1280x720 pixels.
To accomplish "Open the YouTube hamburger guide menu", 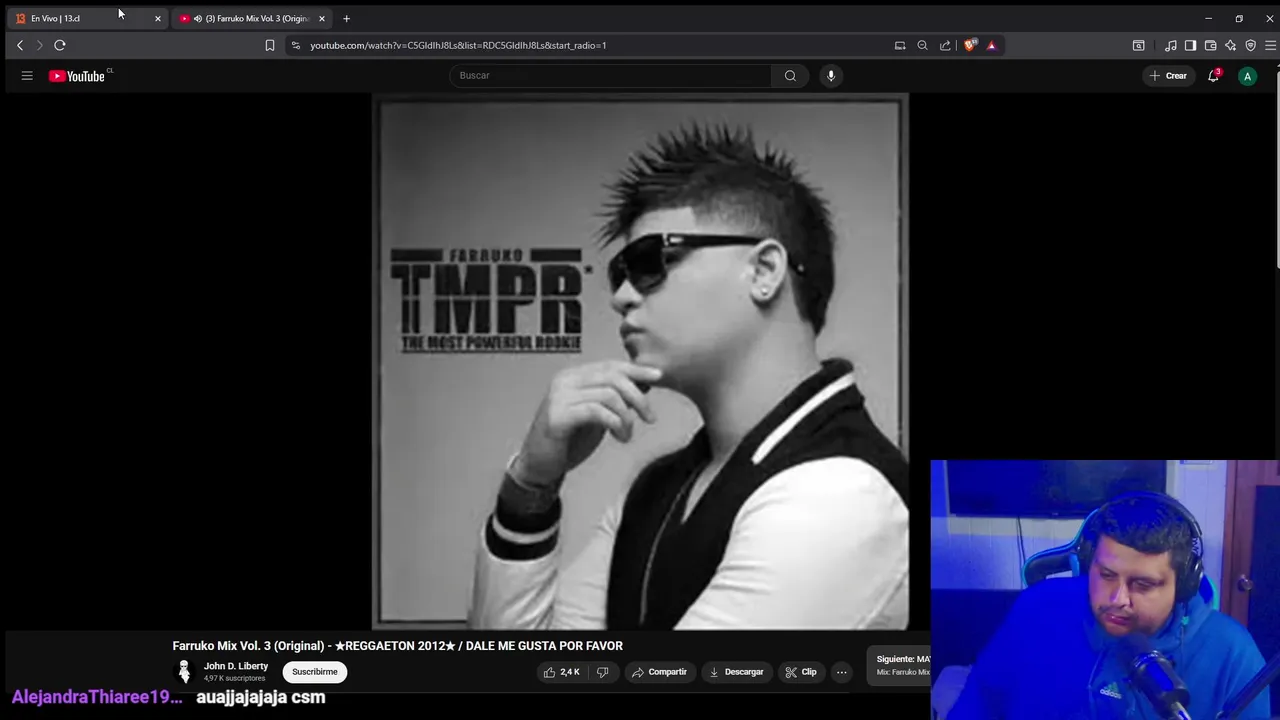I will (27, 76).
